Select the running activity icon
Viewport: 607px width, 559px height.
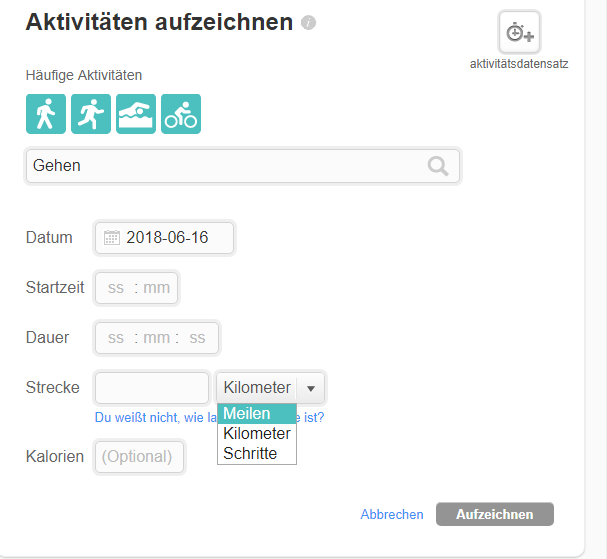tap(91, 114)
